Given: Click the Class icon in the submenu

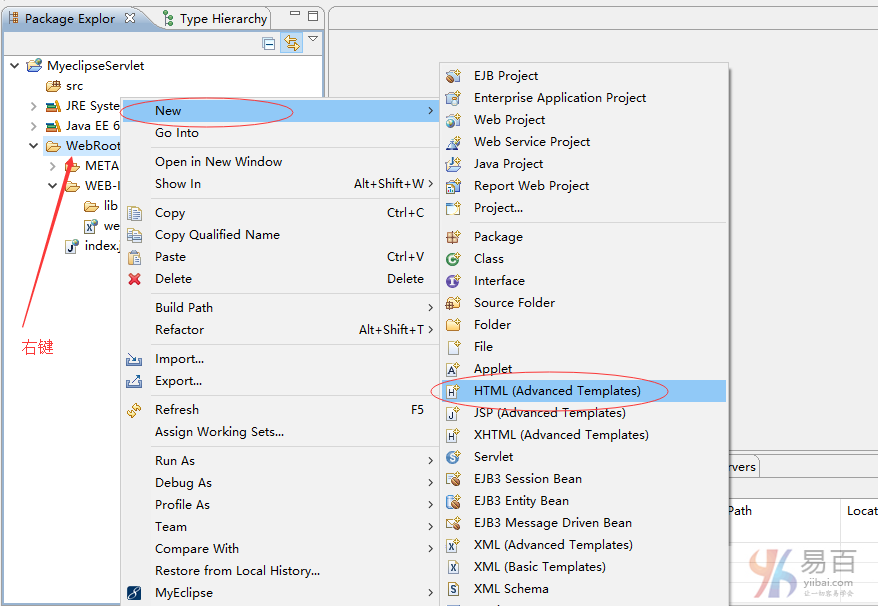Looking at the screenshot, I should [453, 259].
